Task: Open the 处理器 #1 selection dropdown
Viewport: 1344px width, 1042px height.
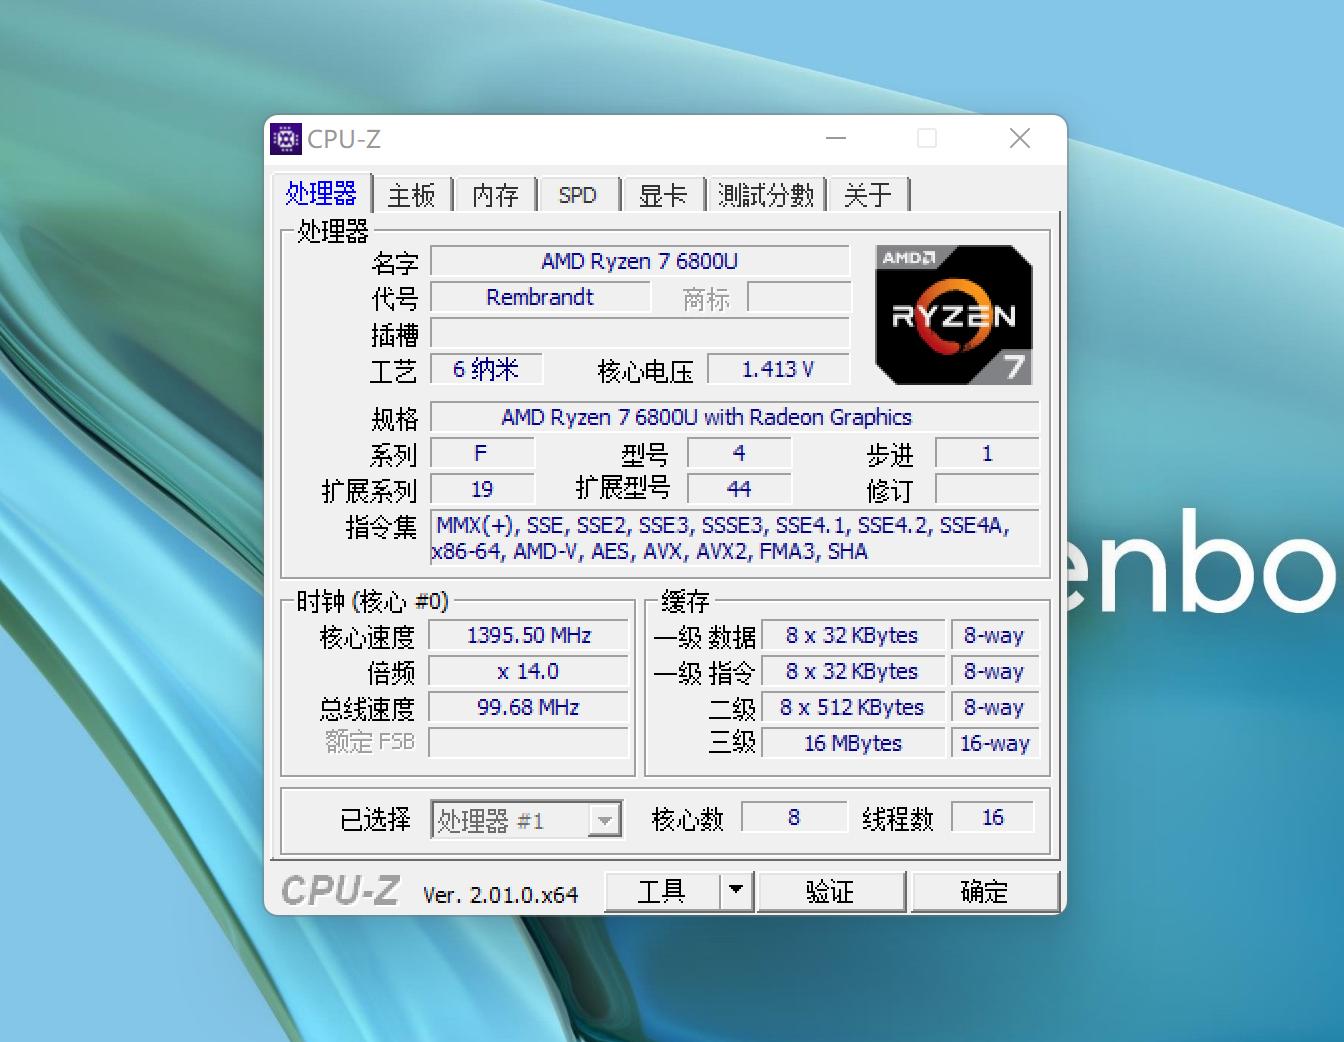Action: point(605,819)
